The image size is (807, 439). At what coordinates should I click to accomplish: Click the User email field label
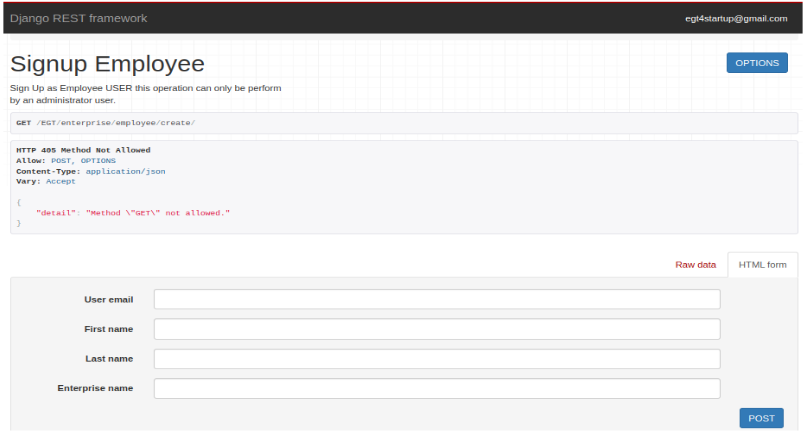click(109, 300)
